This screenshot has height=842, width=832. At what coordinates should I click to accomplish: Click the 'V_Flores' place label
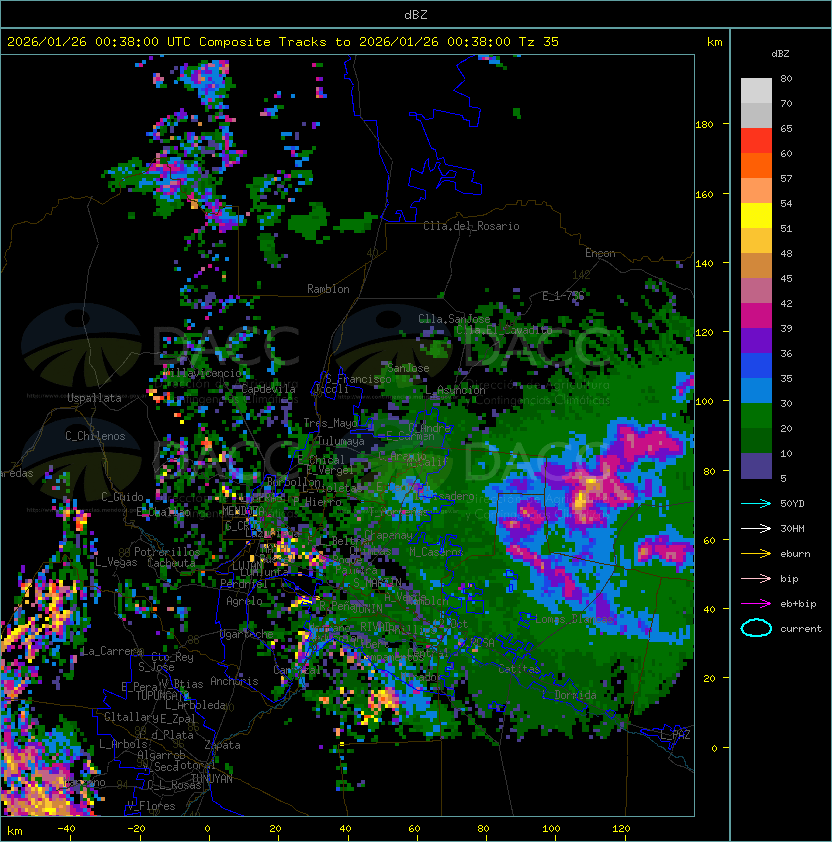point(151,806)
